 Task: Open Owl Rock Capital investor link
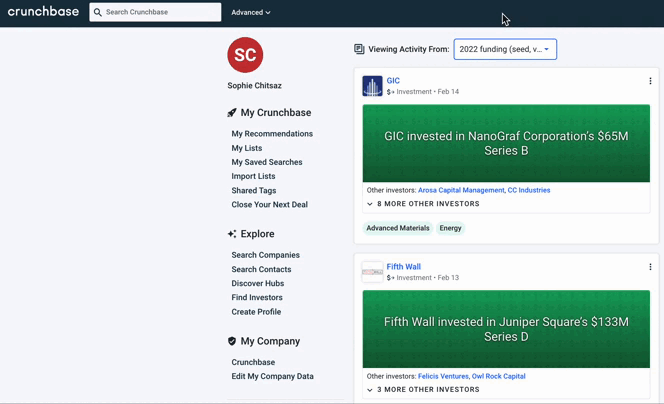[498, 376]
